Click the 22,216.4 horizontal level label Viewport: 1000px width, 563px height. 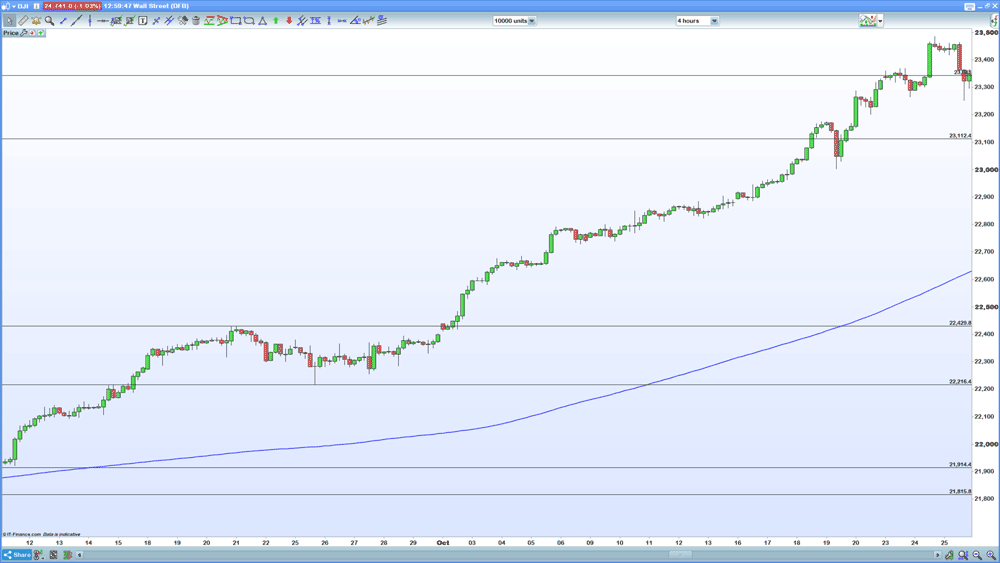pos(960,381)
